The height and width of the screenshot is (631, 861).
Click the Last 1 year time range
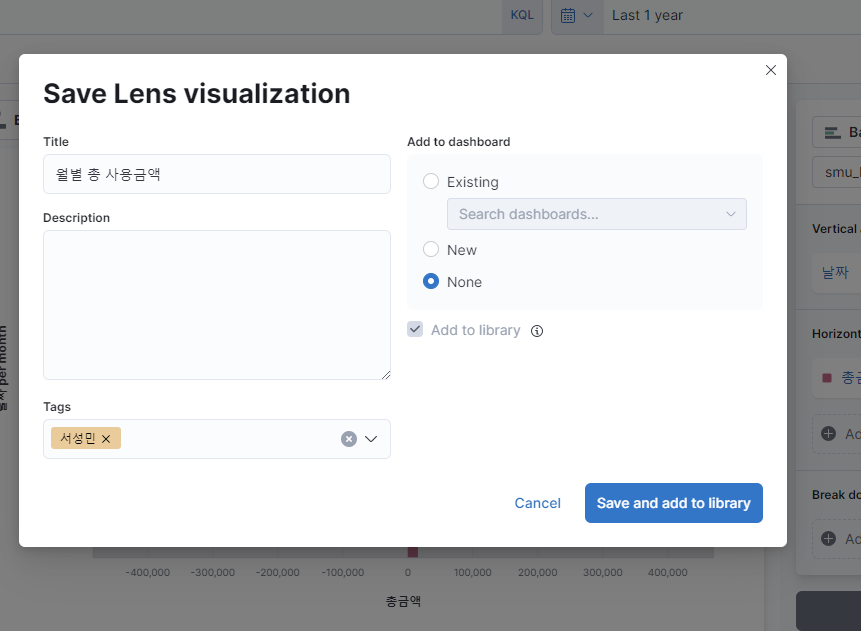(x=647, y=15)
